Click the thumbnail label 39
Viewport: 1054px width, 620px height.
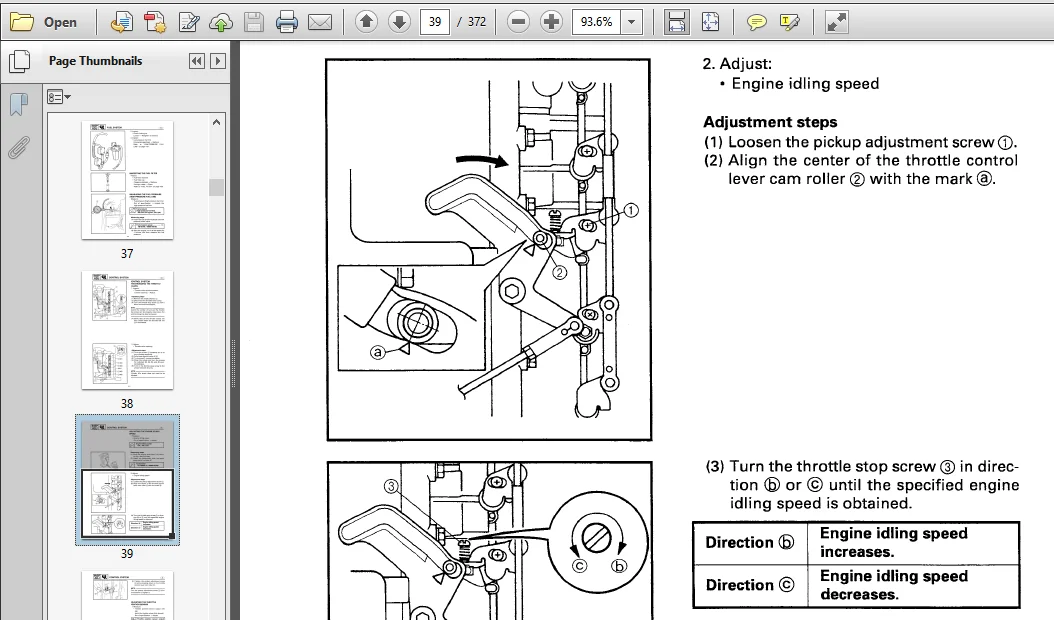[x=127, y=553]
